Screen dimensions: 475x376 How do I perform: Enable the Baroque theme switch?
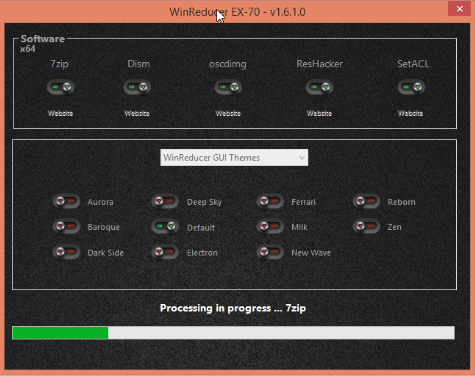pos(66,226)
